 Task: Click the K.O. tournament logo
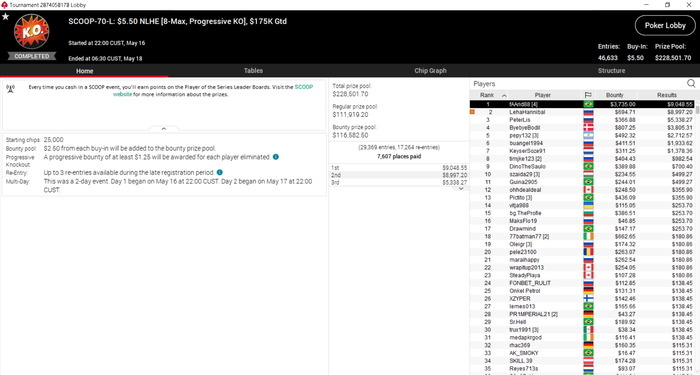tap(31, 32)
